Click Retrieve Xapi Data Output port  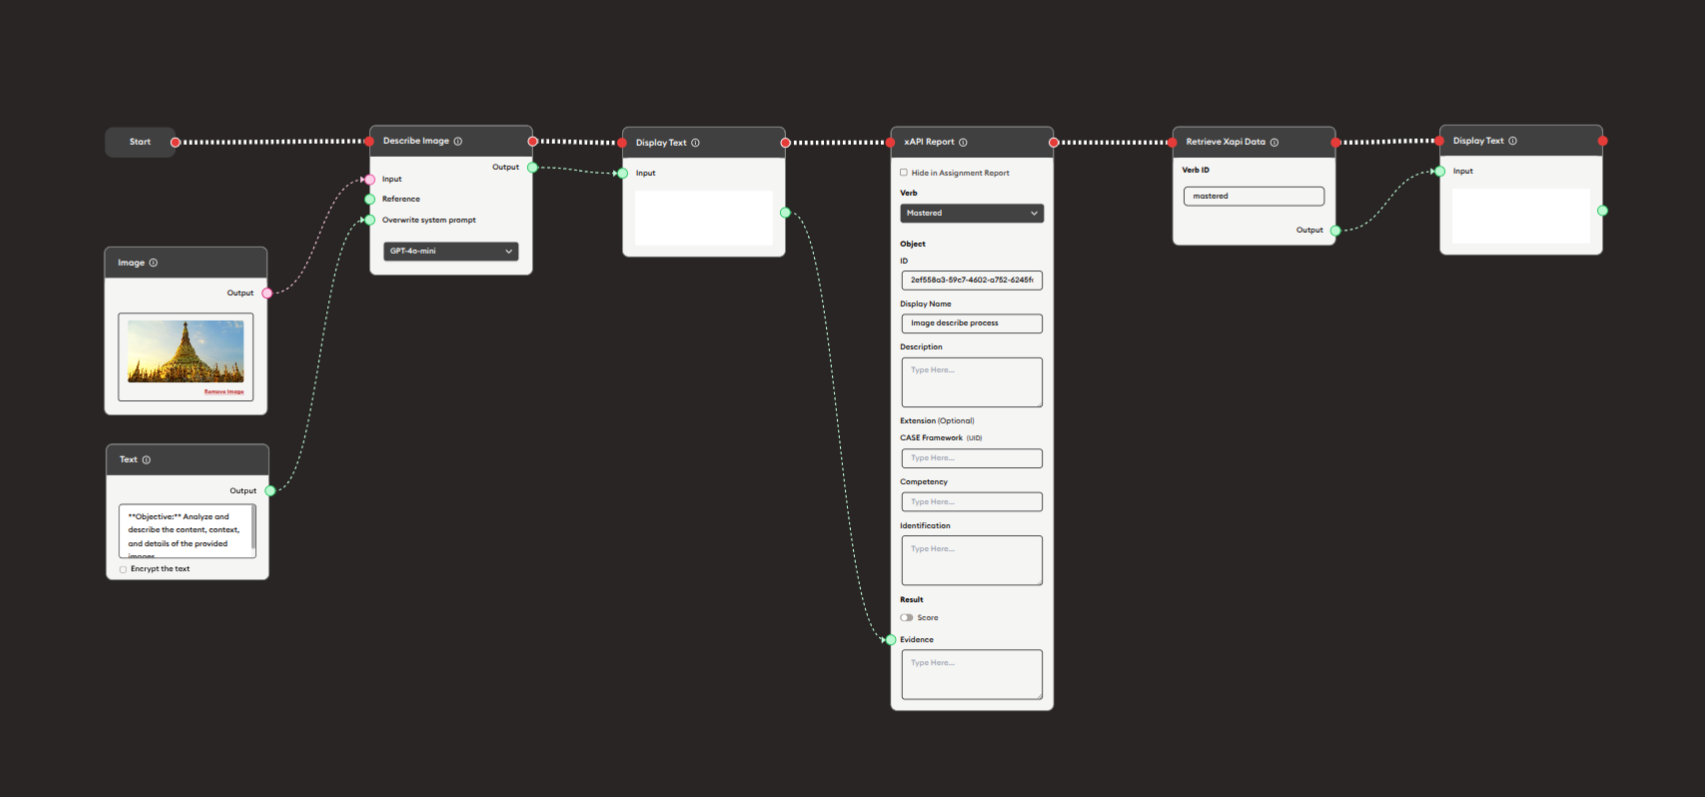click(x=1335, y=230)
